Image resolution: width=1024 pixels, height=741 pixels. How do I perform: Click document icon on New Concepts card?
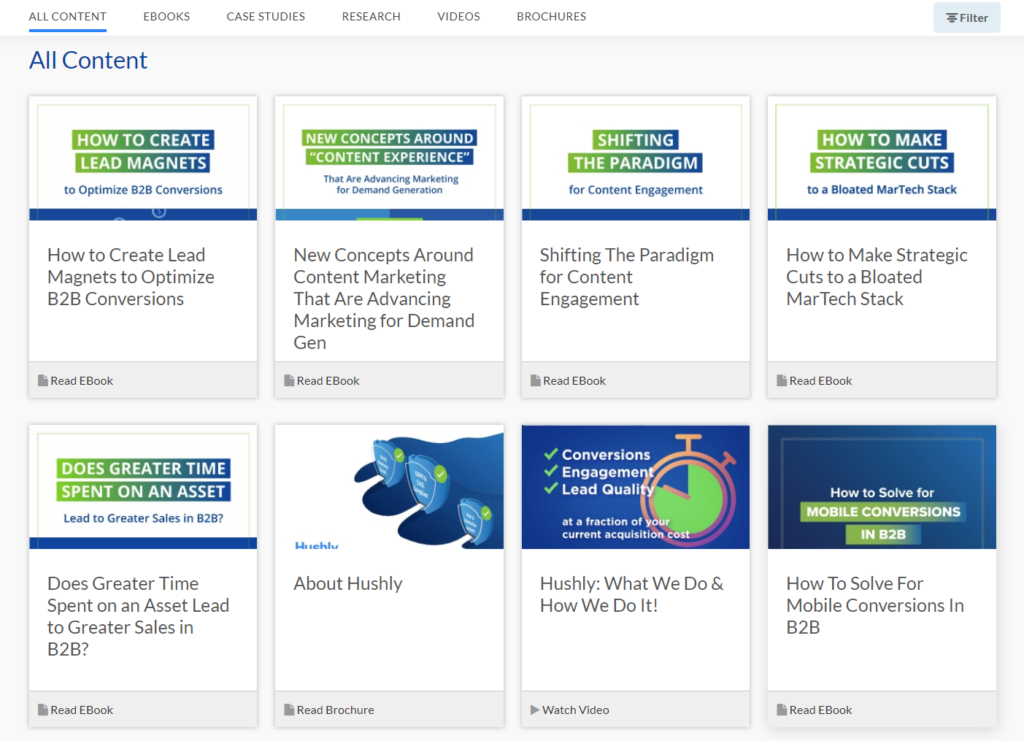[x=289, y=381]
